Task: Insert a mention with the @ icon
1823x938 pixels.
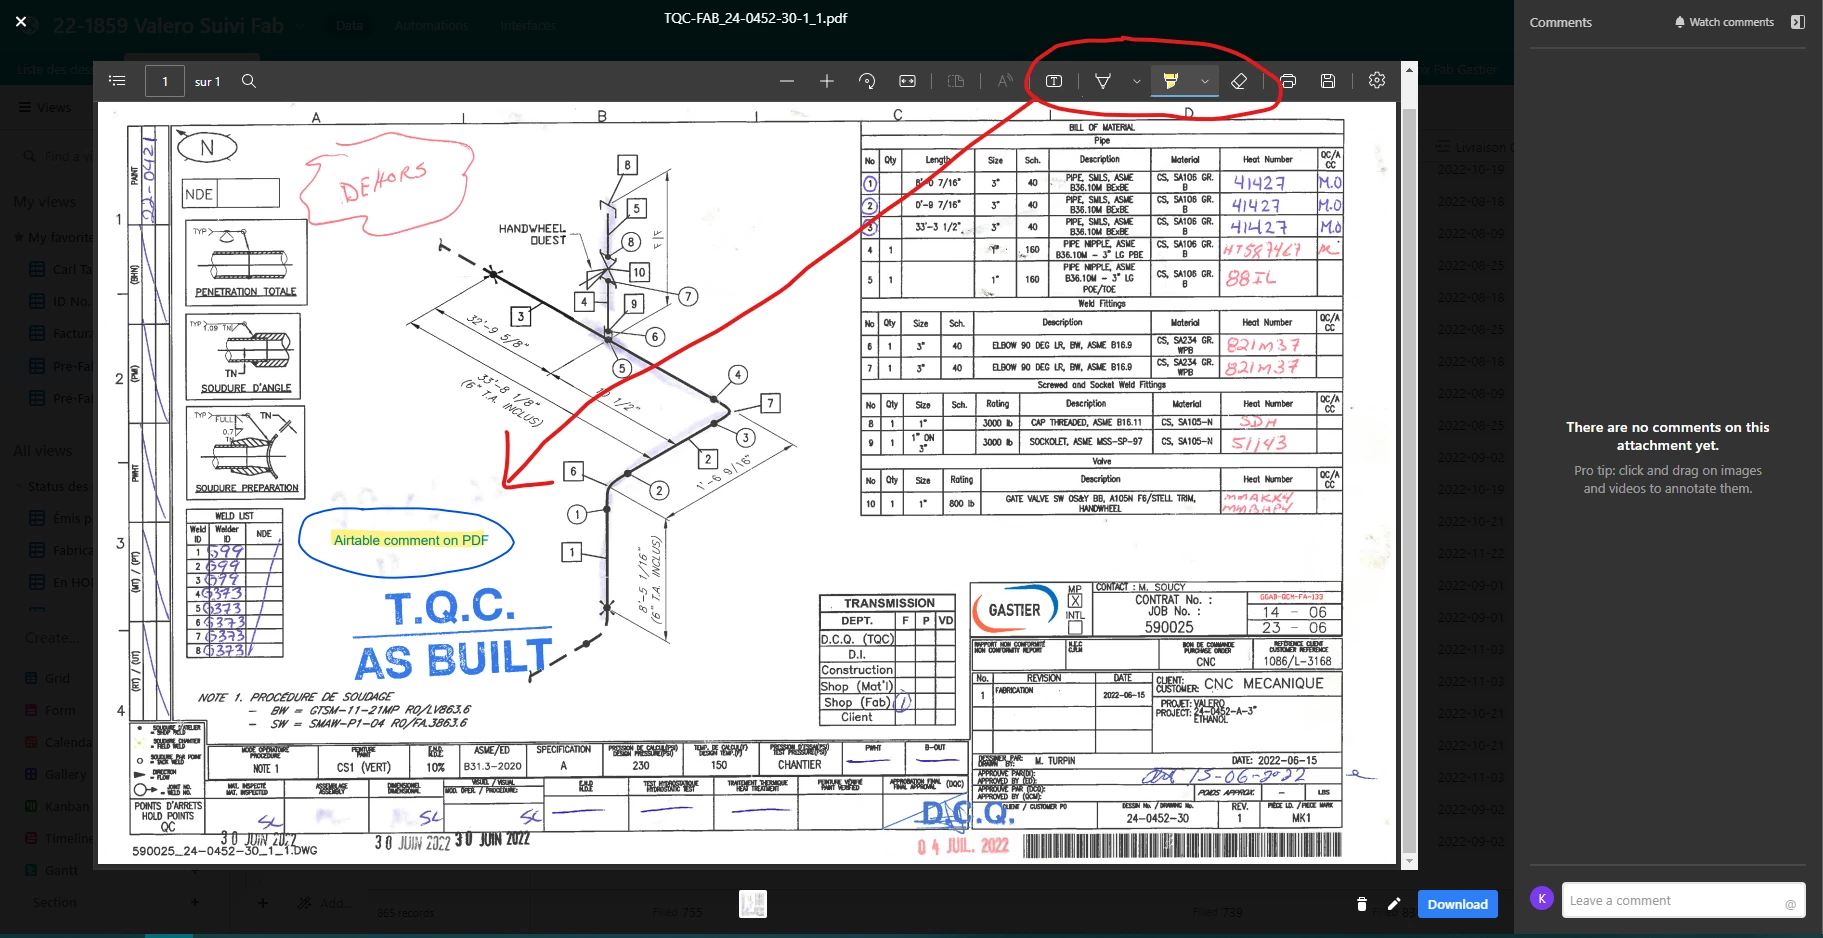Action: pos(1790,904)
